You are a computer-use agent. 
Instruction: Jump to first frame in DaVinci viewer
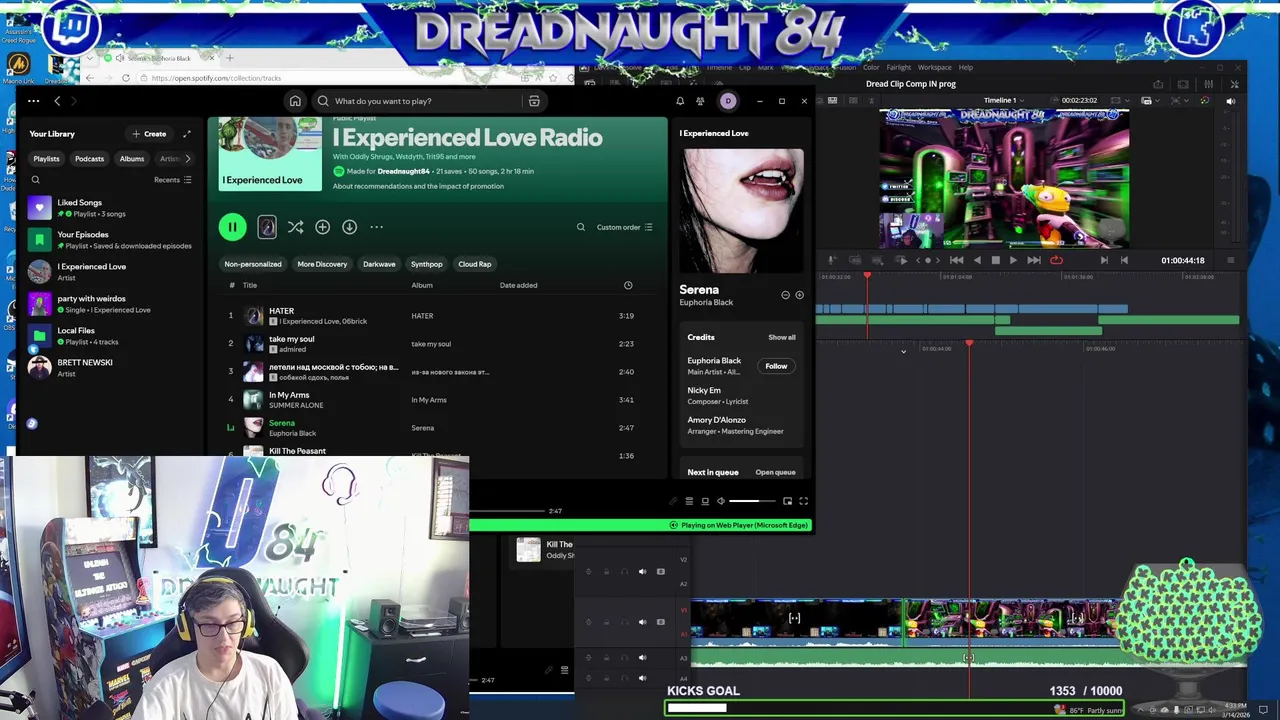click(x=956, y=260)
